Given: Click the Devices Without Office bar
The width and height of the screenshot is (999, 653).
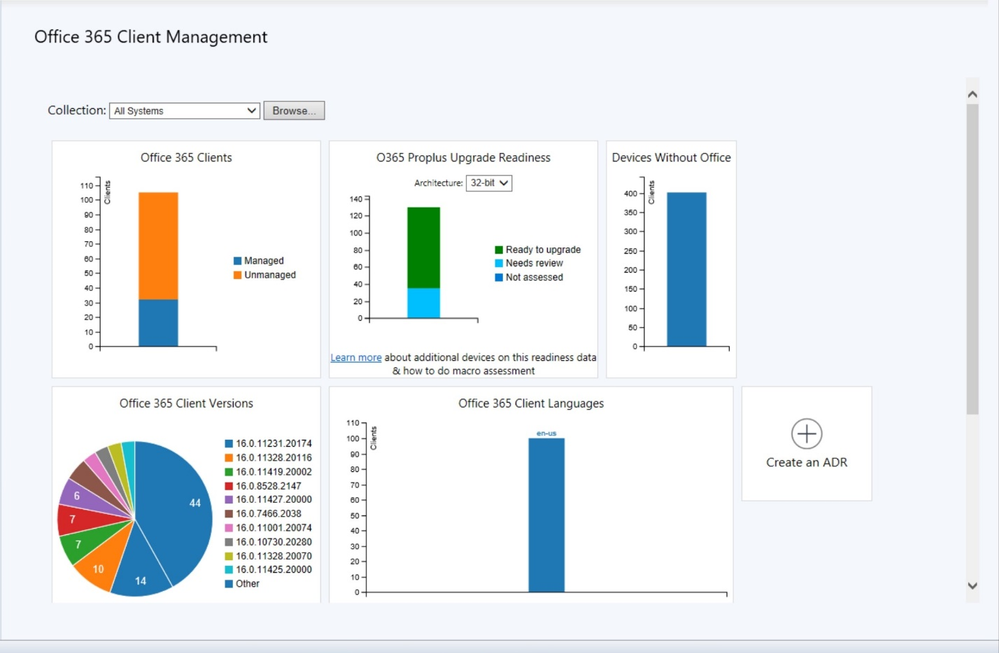Looking at the screenshot, I should coord(687,269).
